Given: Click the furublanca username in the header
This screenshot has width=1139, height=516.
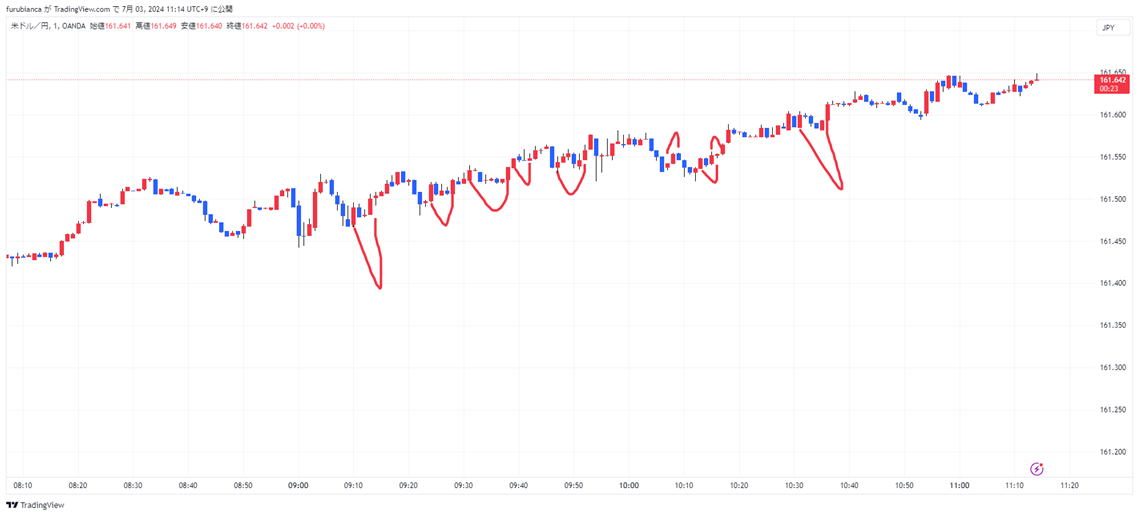Looking at the screenshot, I should coord(22,8).
